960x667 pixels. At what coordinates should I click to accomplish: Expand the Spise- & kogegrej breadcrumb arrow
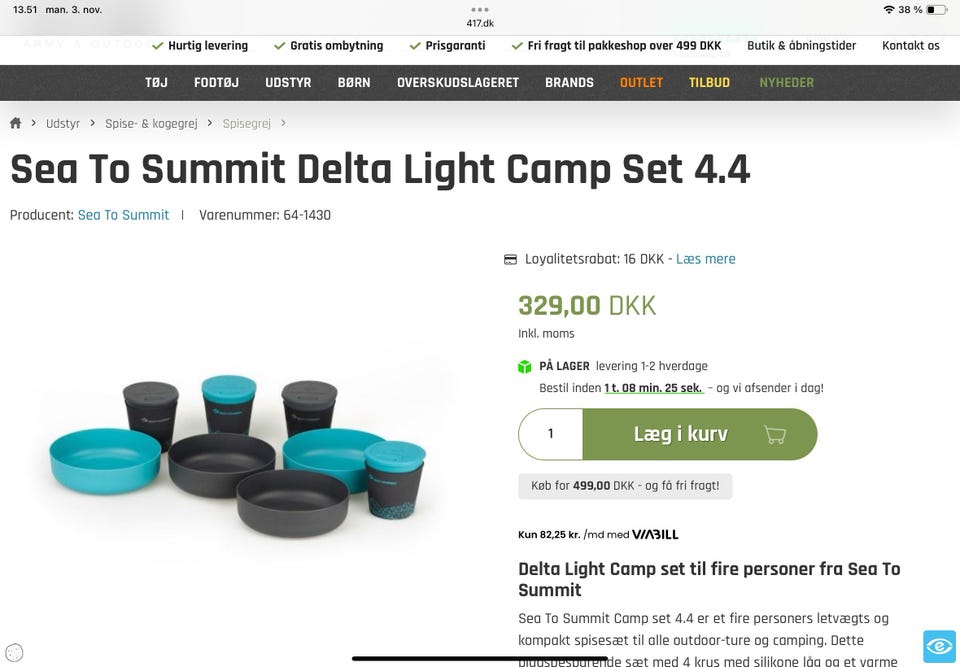click(209, 123)
